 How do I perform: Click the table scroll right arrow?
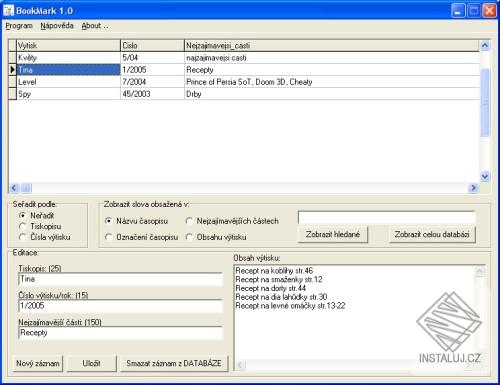coord(473,188)
